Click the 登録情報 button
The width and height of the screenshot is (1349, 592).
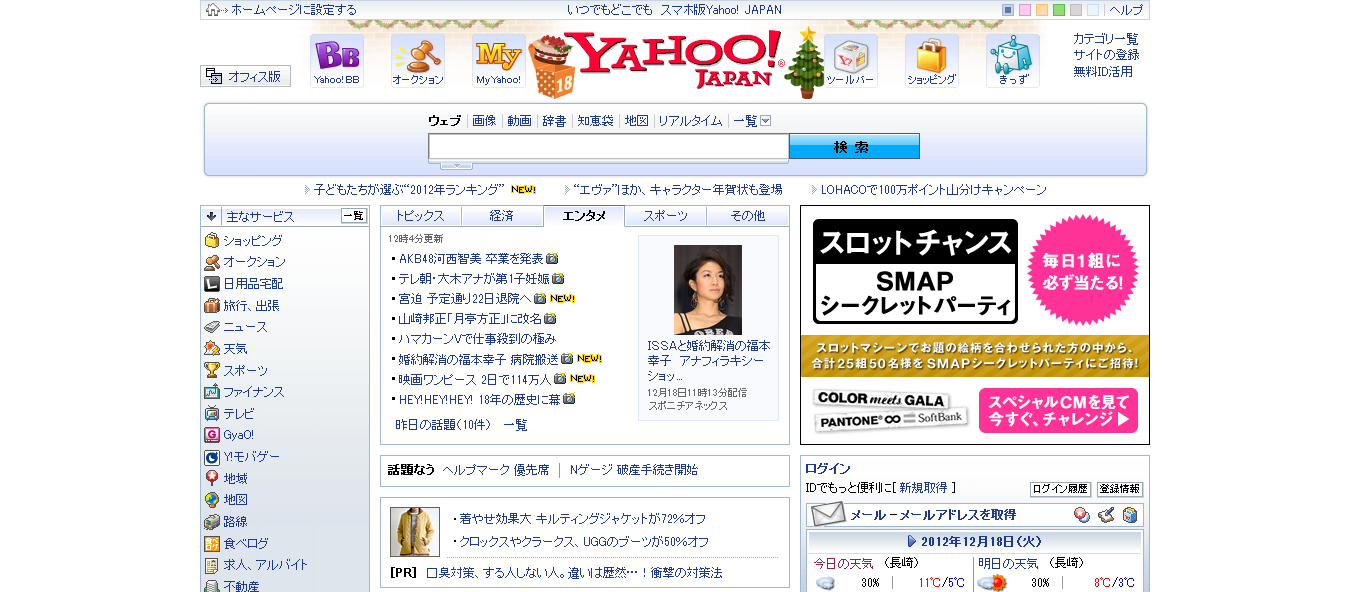click(x=1120, y=489)
